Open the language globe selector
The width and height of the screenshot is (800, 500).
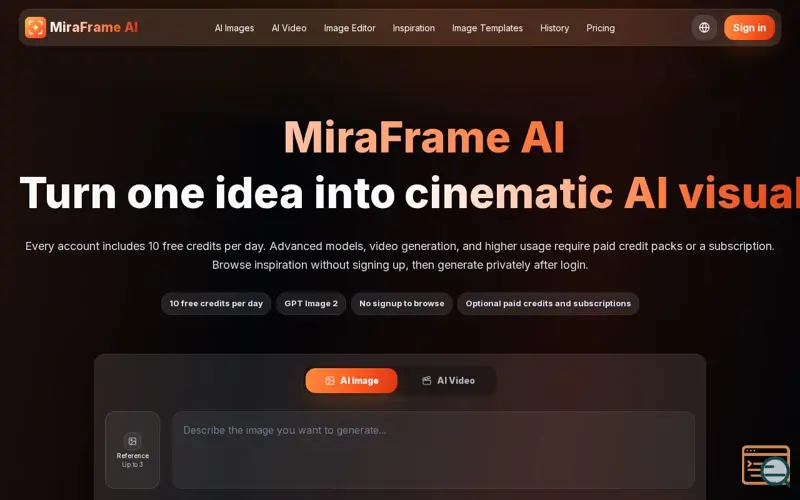pos(704,28)
